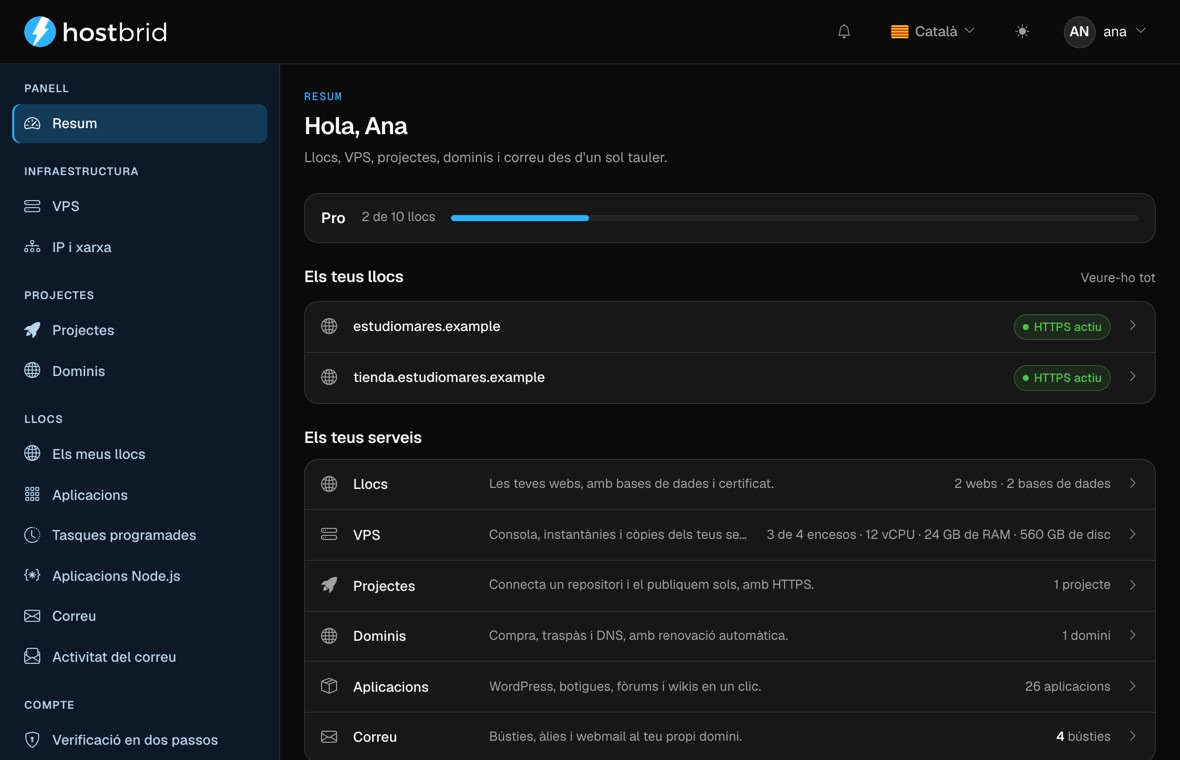Click the Aplicacions Node.js icon
This screenshot has width=1180, height=760.
point(32,576)
